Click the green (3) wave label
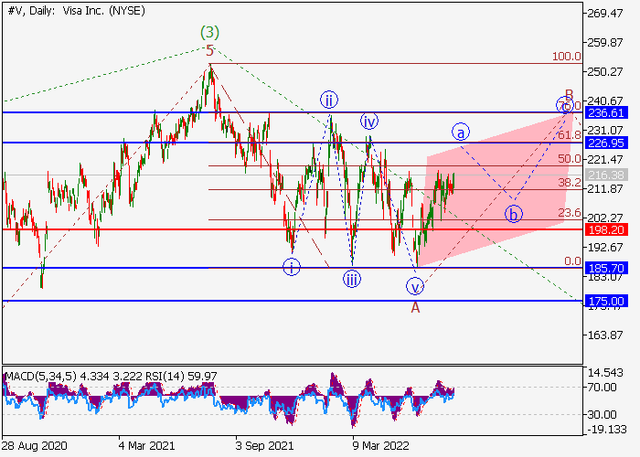This screenshot has height=457, width=640. (x=210, y=32)
